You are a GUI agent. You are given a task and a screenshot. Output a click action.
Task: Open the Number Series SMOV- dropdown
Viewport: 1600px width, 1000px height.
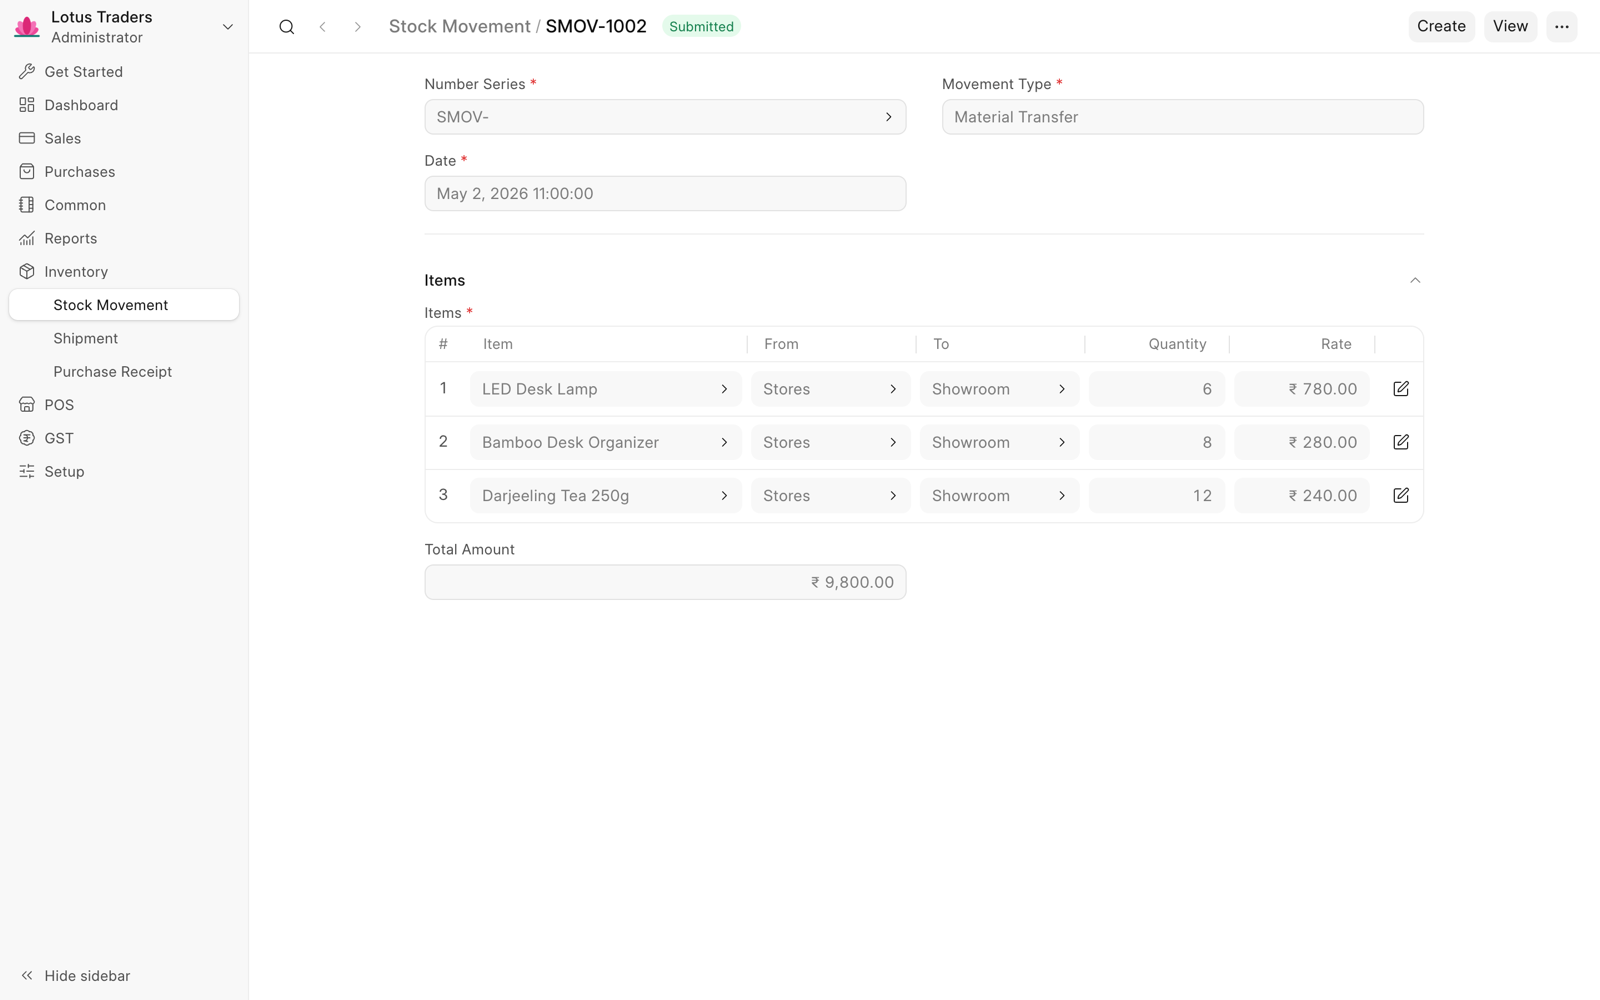[x=665, y=117]
